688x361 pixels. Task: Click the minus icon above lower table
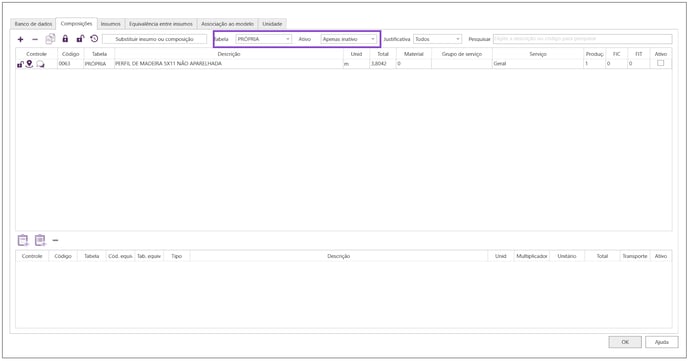tap(55, 240)
